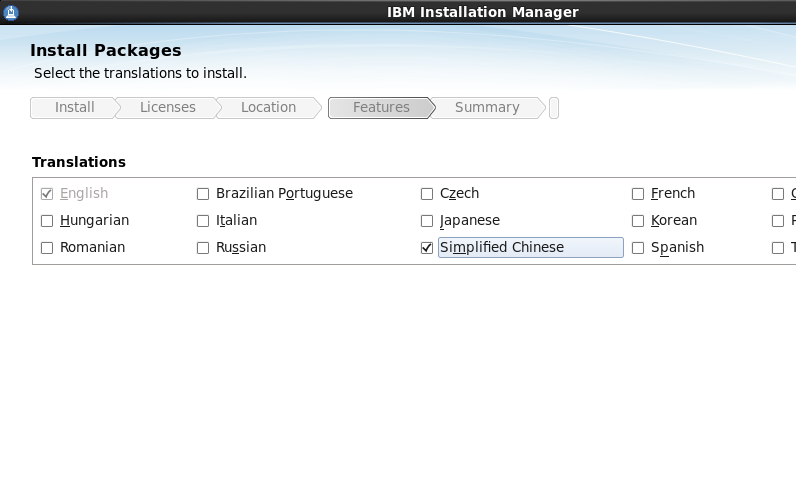Click the Russian label text
This screenshot has width=796, height=481.
tap(241, 247)
